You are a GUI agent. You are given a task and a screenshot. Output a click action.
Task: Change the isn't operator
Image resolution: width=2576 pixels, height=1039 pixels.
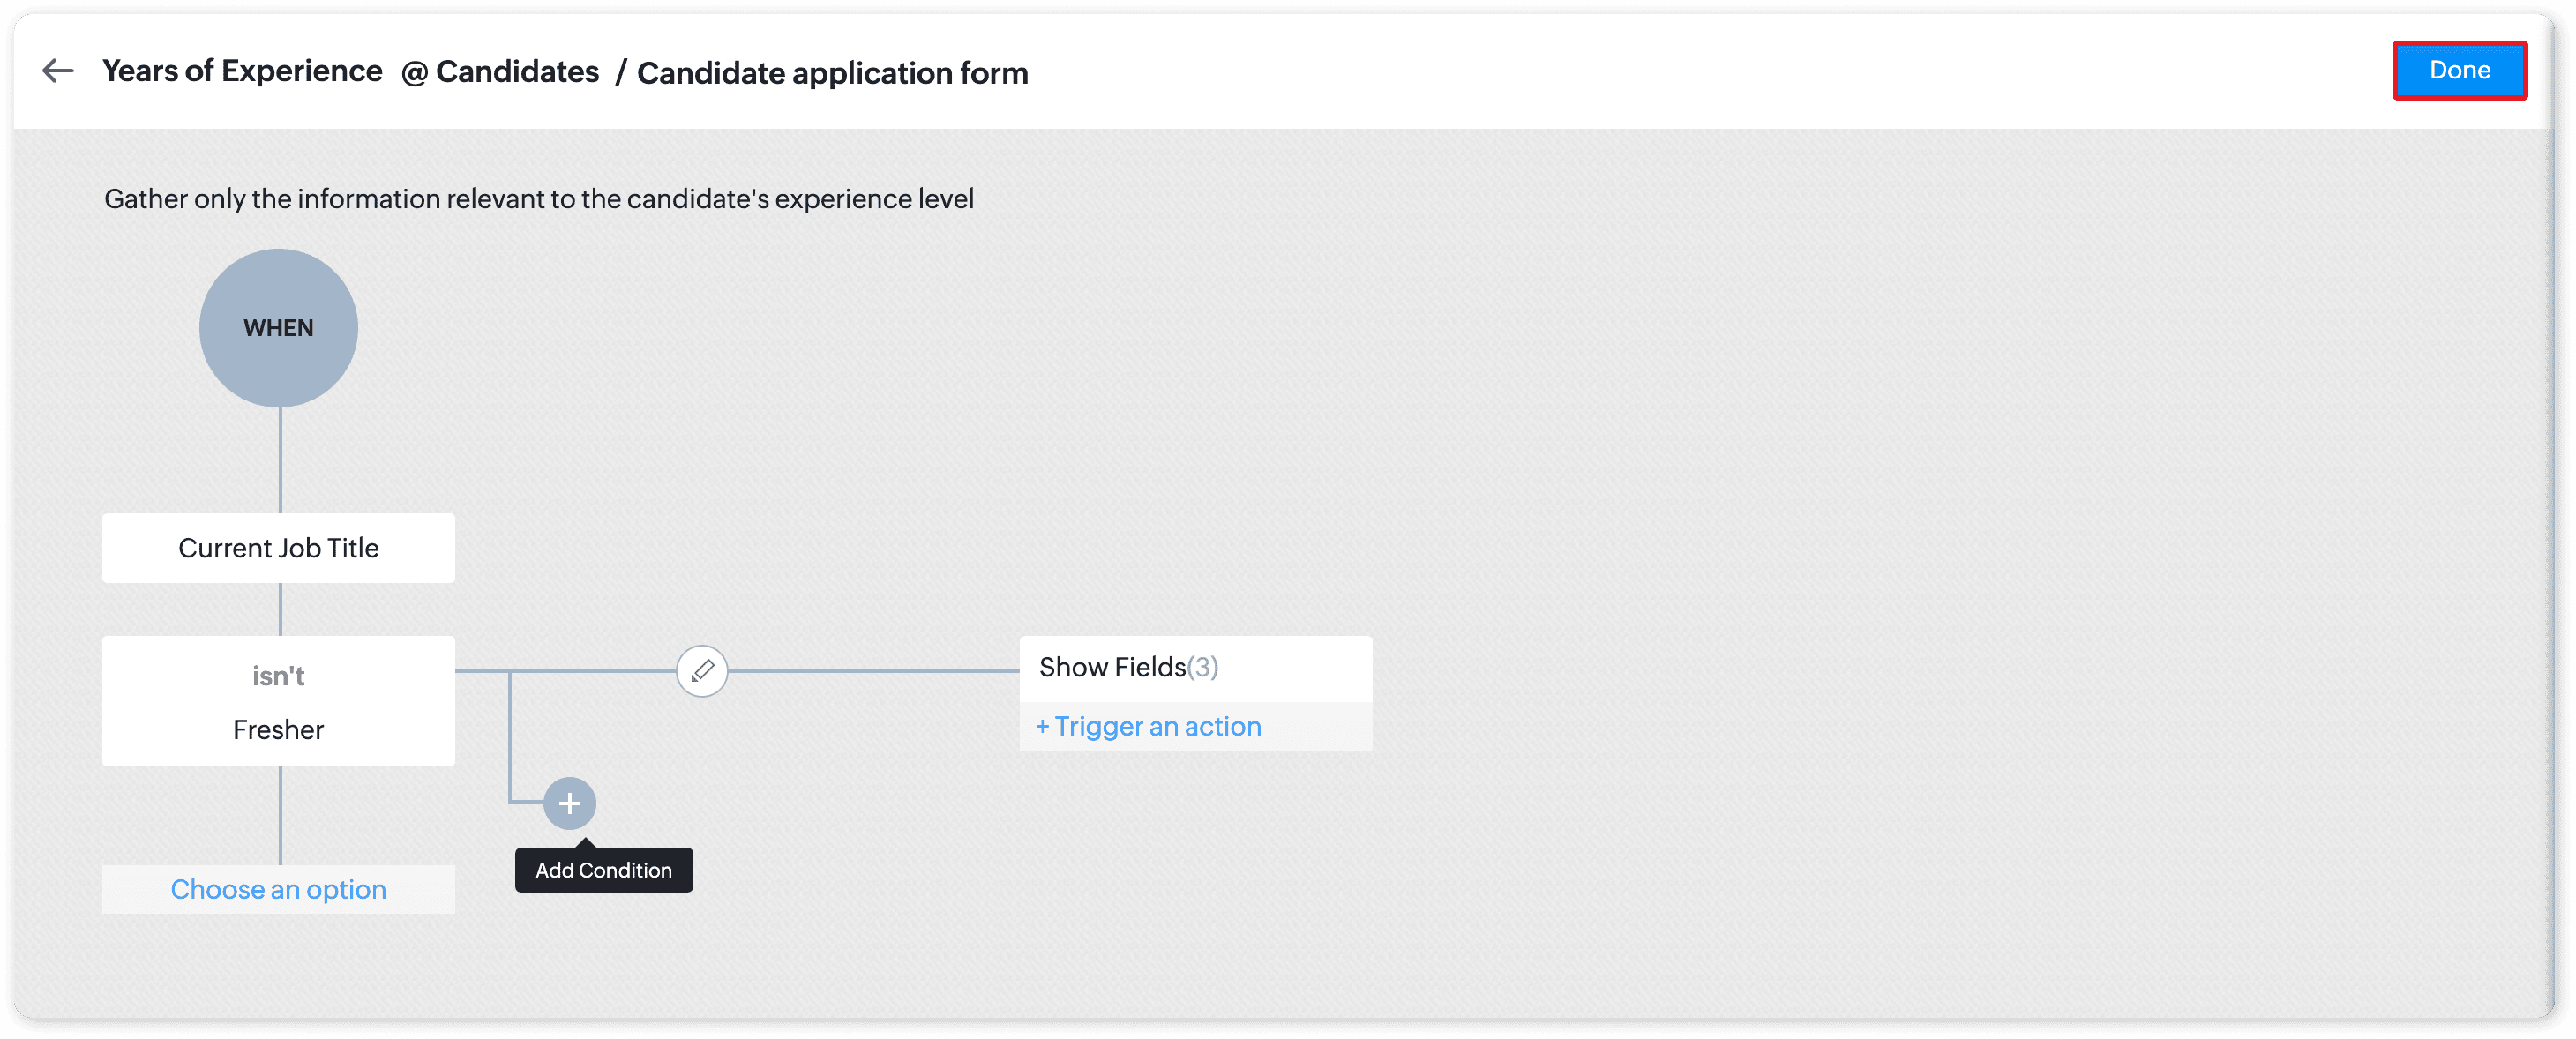[x=278, y=676]
